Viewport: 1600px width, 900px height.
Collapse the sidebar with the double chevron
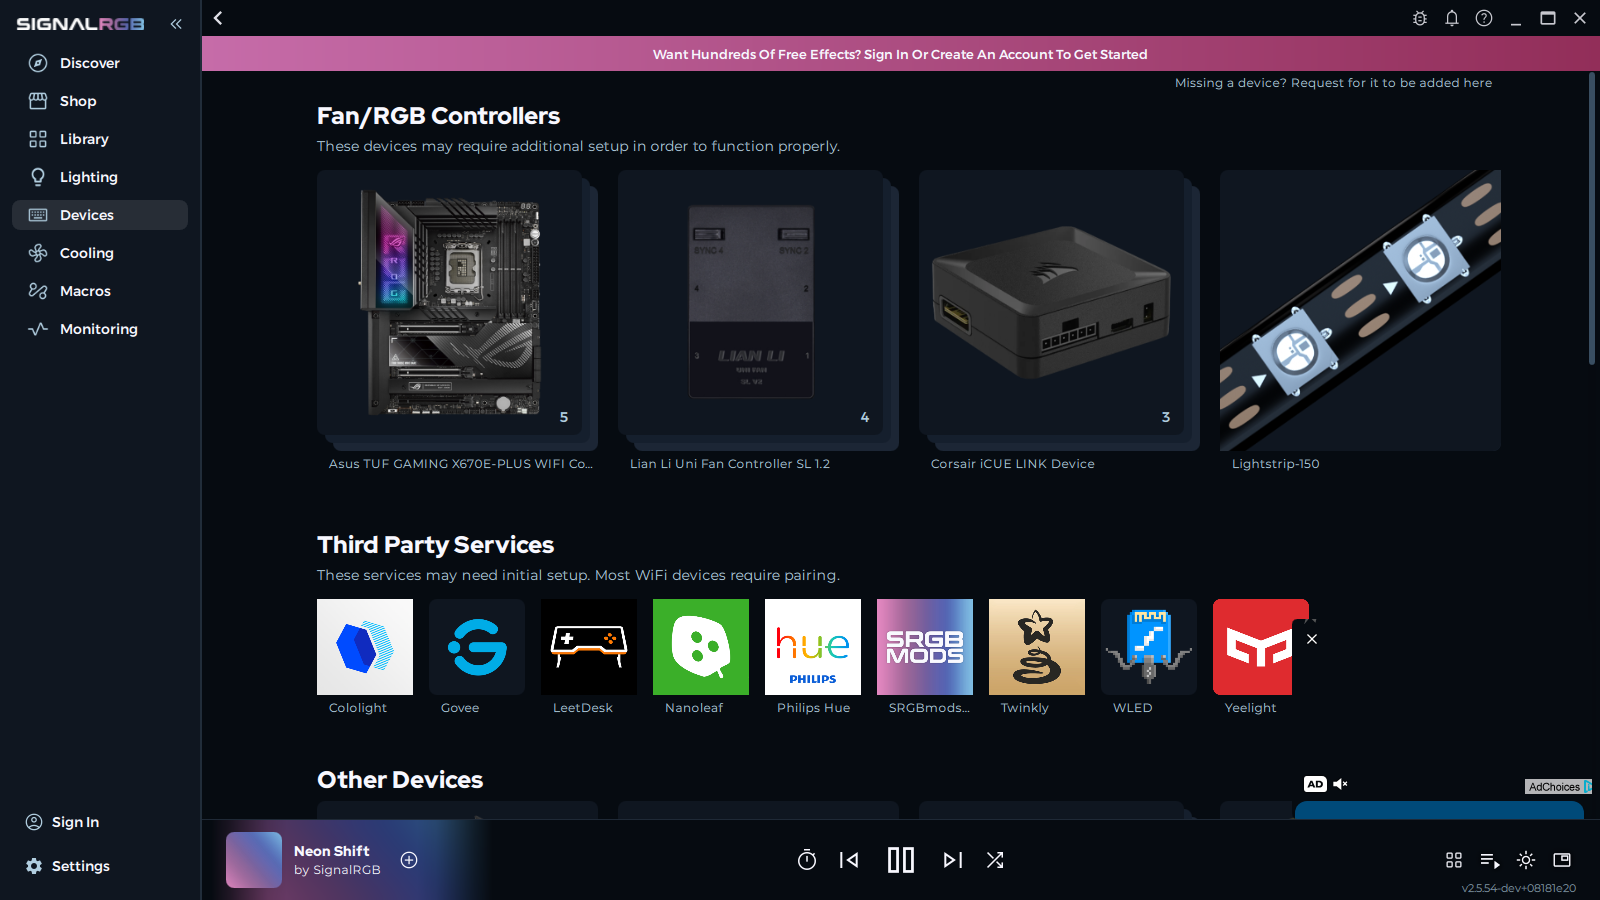(x=176, y=24)
